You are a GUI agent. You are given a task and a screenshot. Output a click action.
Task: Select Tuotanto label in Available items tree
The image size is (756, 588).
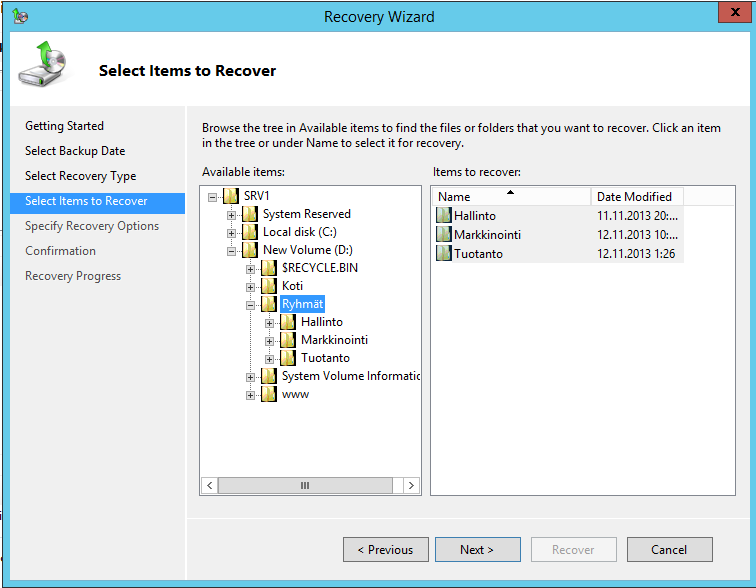click(325, 358)
